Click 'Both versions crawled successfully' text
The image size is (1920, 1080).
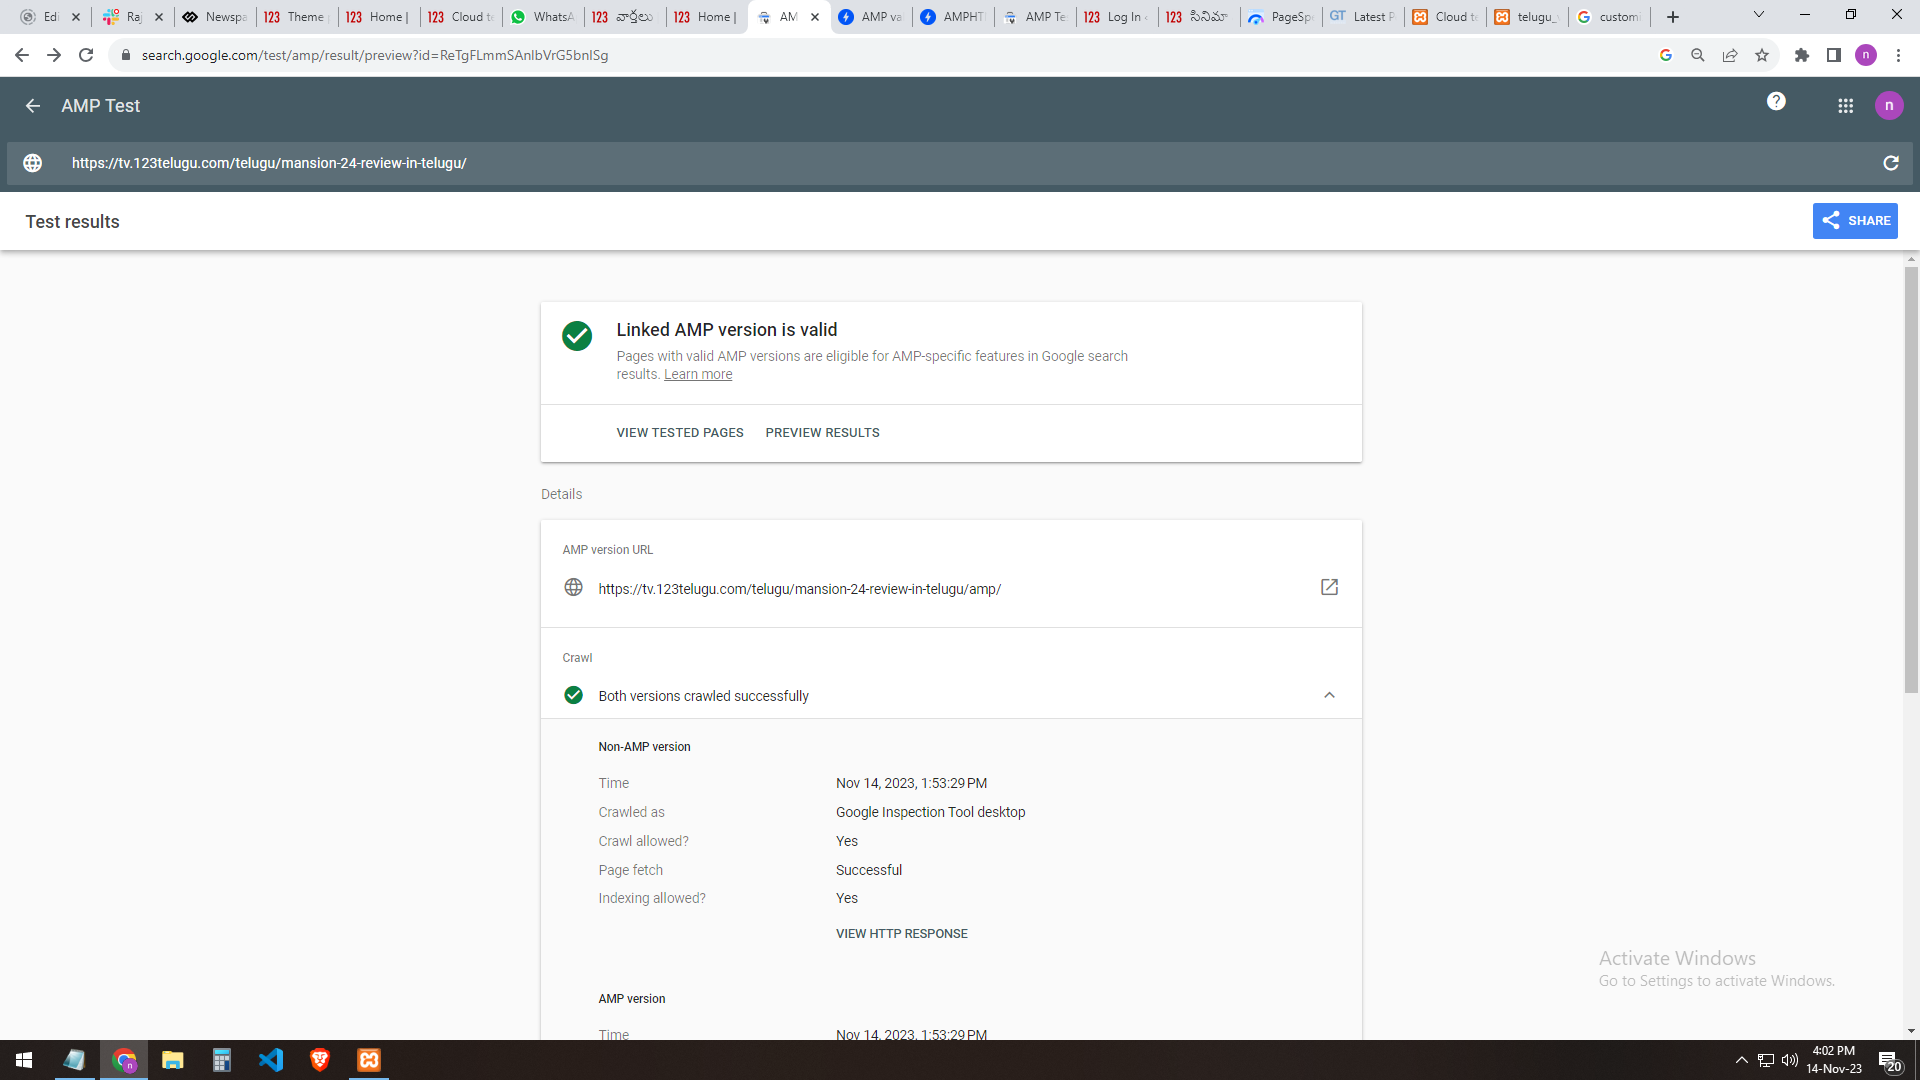pos(703,696)
